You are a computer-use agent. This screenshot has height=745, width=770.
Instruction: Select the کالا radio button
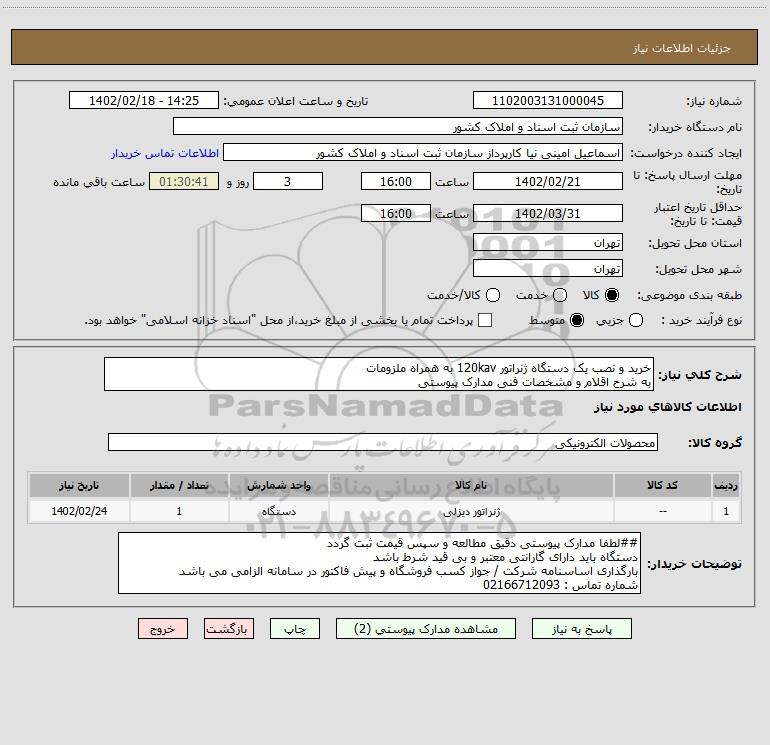point(612,295)
